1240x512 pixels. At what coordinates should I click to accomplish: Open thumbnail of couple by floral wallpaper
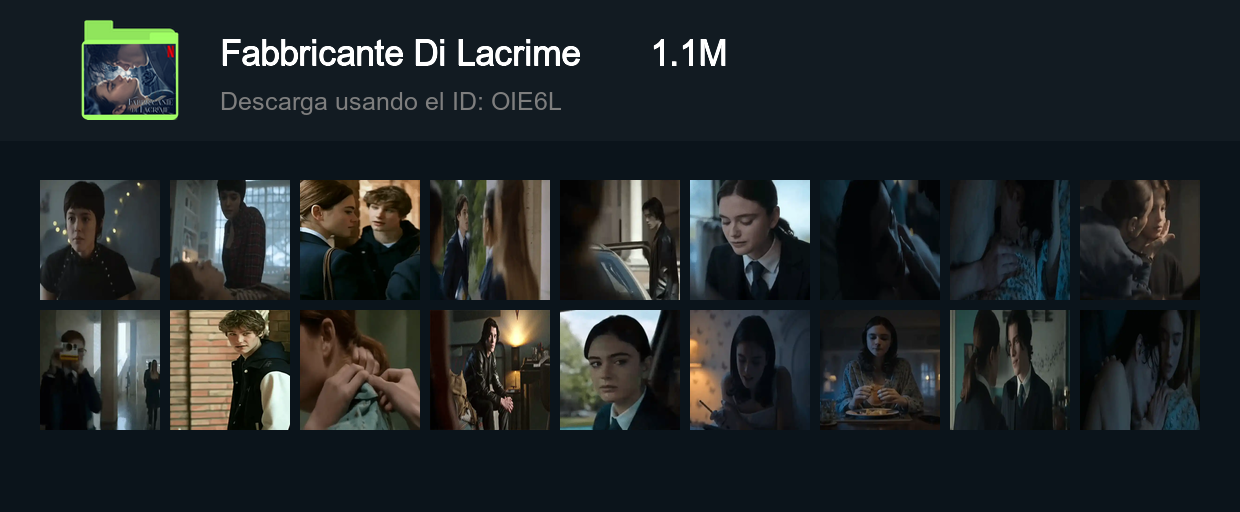click(x=1010, y=370)
